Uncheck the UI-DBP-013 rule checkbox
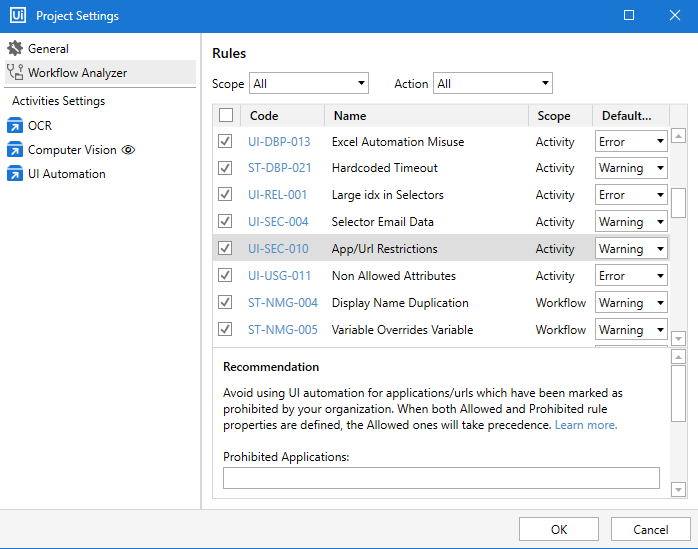 [x=225, y=142]
